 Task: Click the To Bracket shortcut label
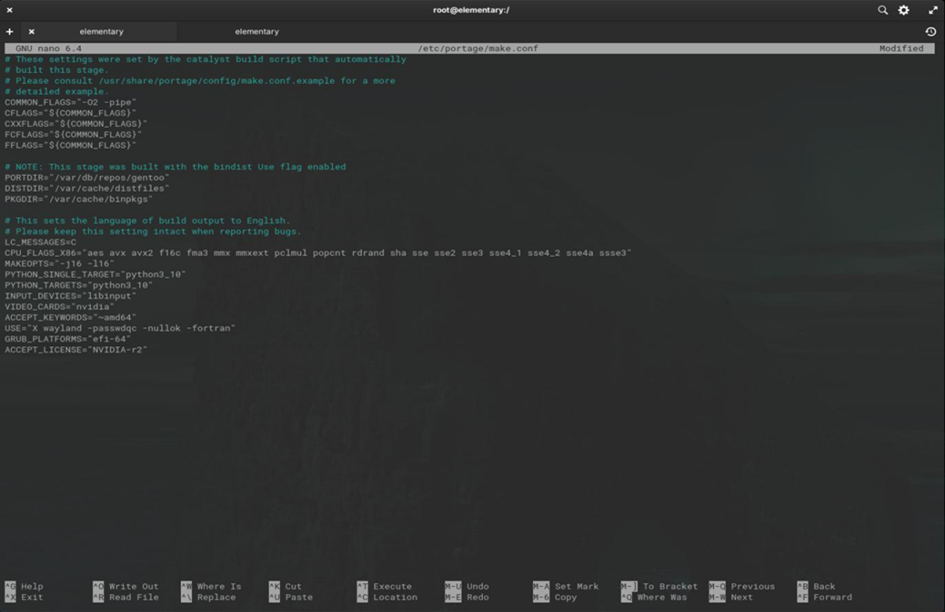(670, 587)
